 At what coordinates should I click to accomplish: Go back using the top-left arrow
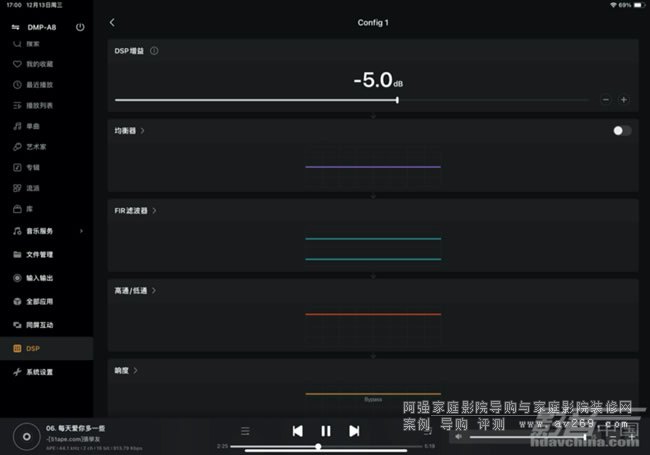coord(112,22)
